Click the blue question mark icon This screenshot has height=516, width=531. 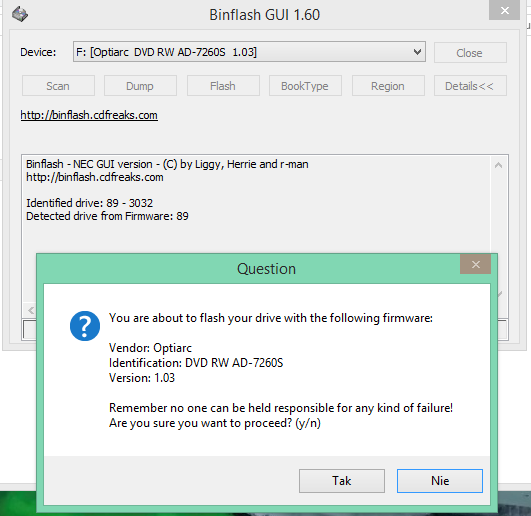click(85, 326)
